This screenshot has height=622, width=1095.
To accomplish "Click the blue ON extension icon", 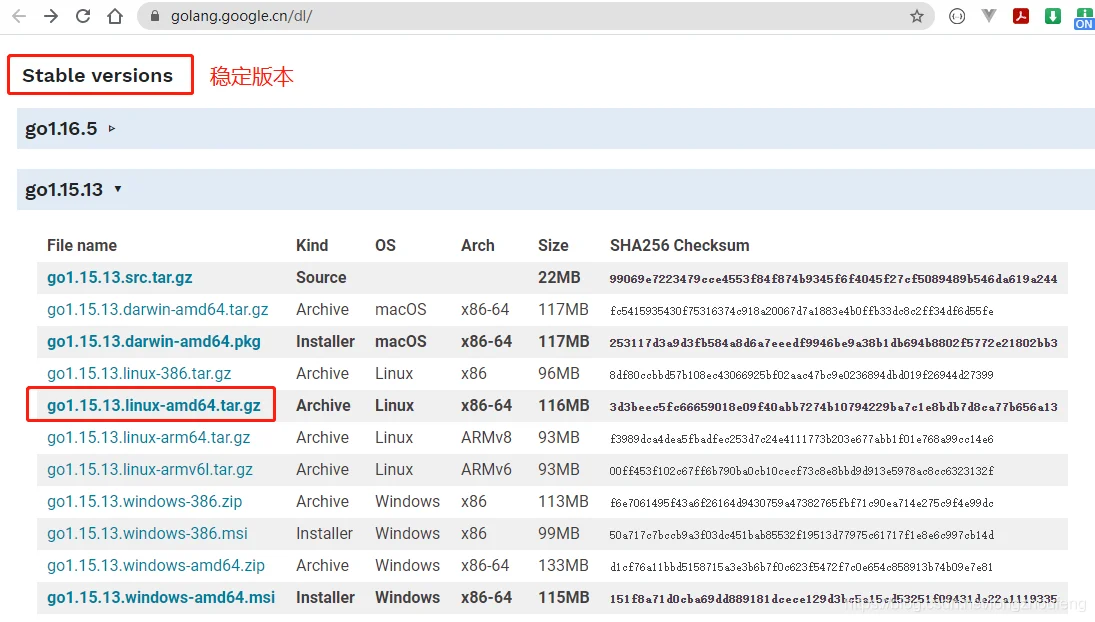I will coord(1084,17).
